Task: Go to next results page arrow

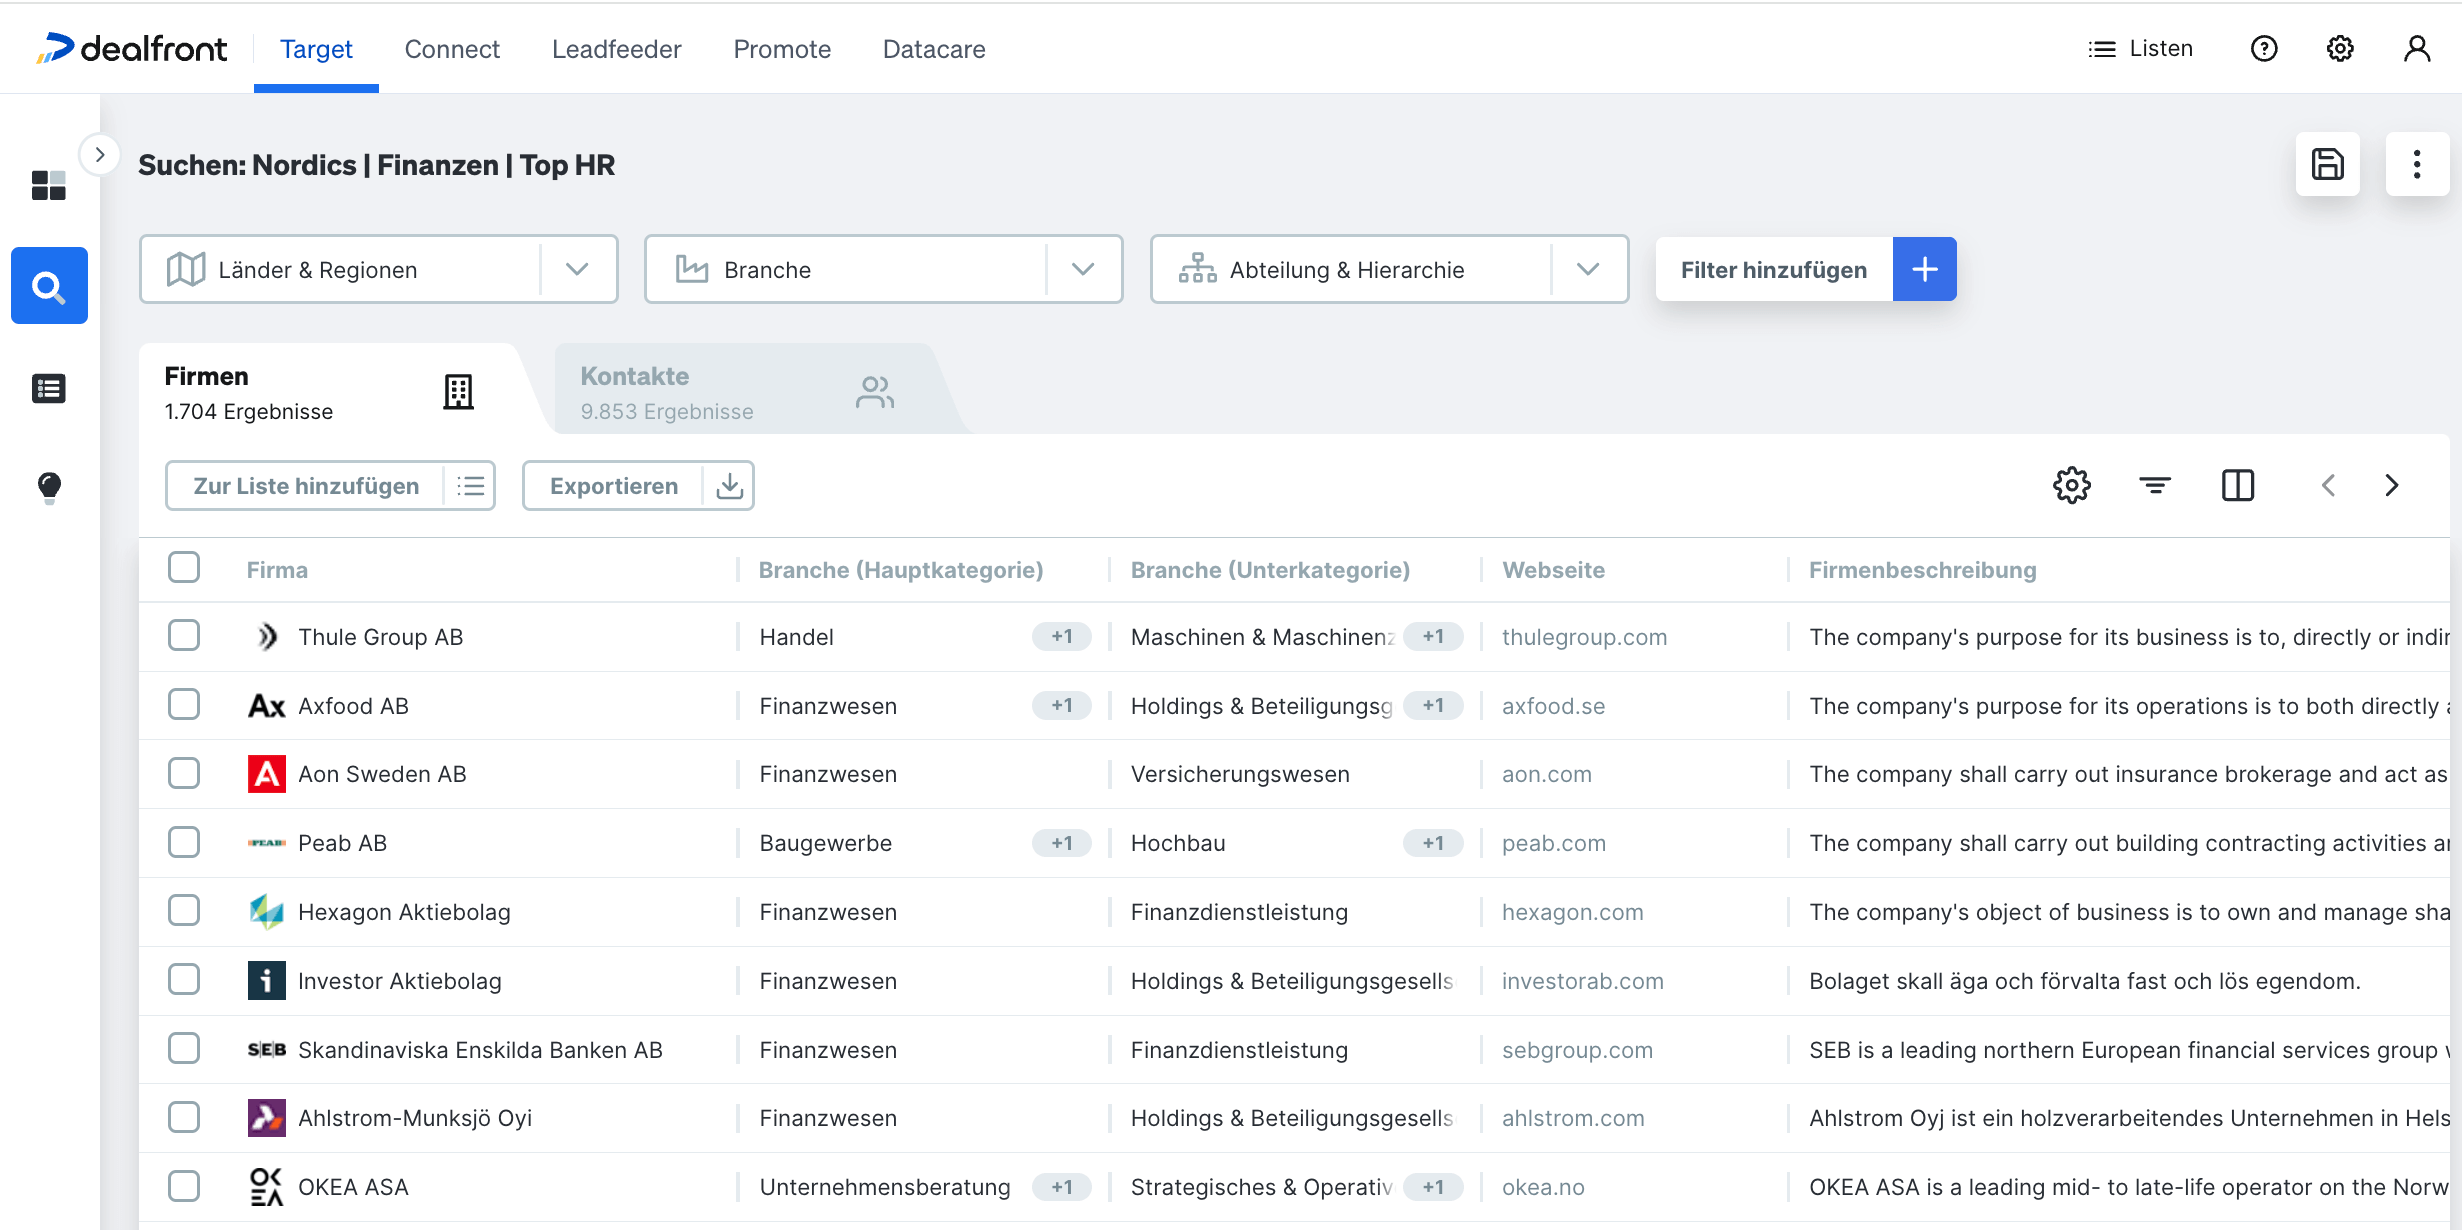Action: pyautogui.click(x=2391, y=486)
